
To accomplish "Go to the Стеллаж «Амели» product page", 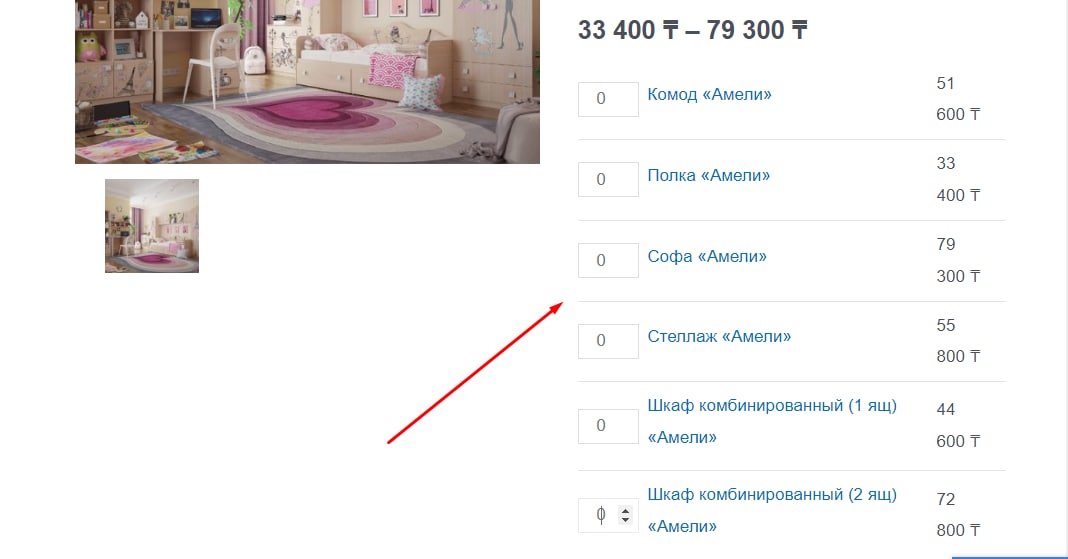I will coord(719,336).
